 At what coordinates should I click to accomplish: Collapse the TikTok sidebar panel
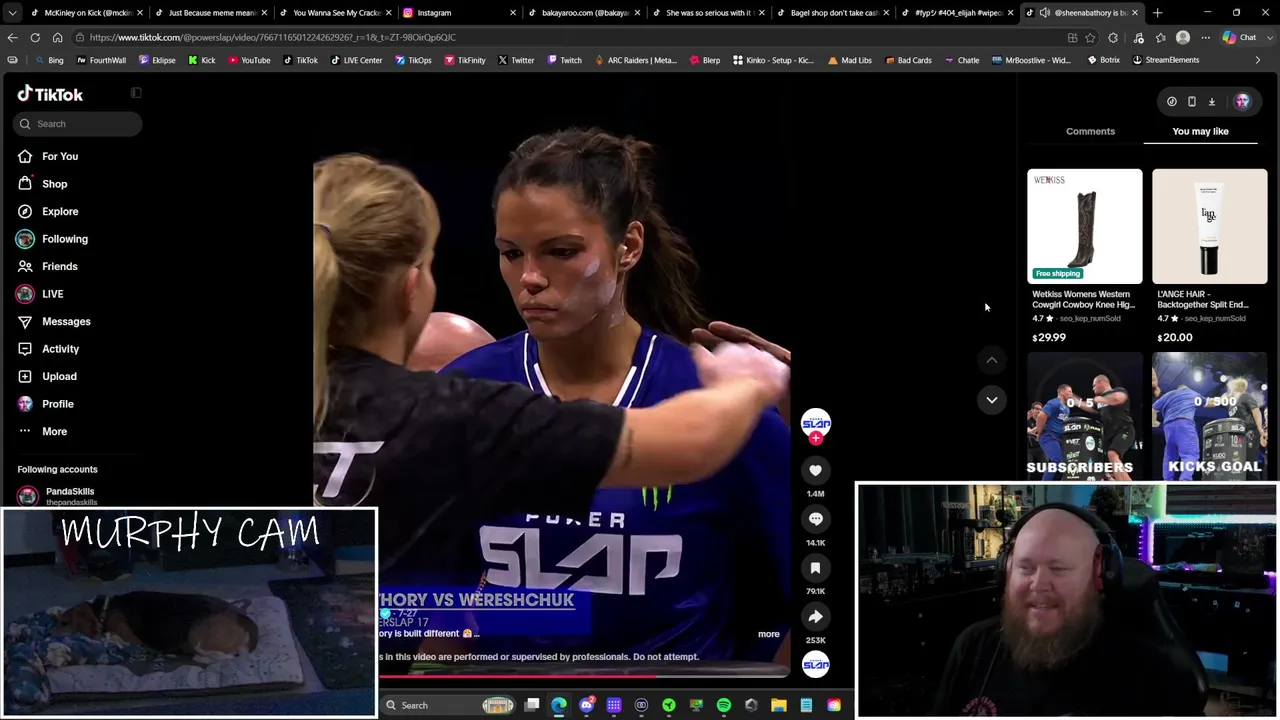pyautogui.click(x=136, y=93)
